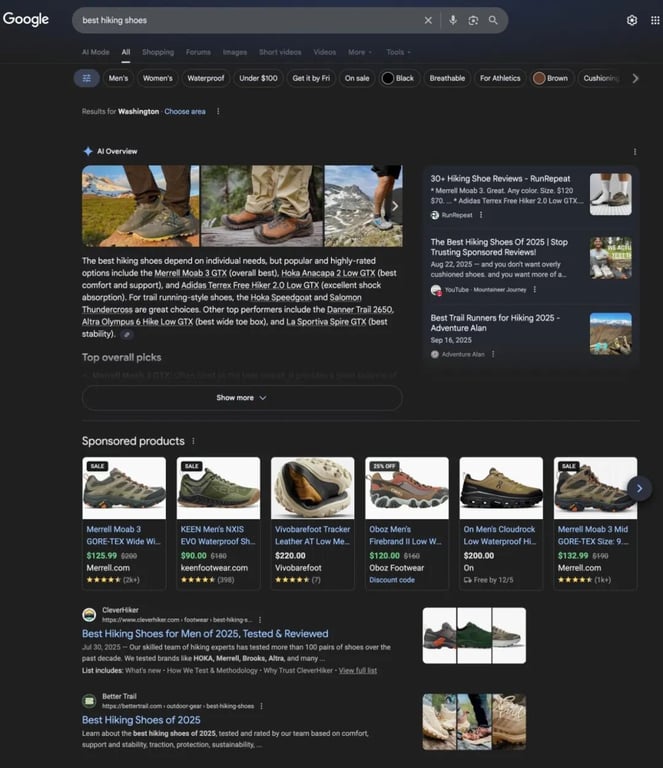Open Better Trail result three-dot menu
Screen dimensions: 663x768
[x=261, y=706]
